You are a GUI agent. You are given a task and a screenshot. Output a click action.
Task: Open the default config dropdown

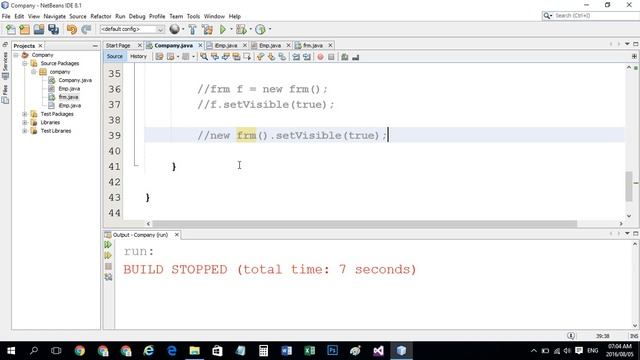[x=132, y=29]
